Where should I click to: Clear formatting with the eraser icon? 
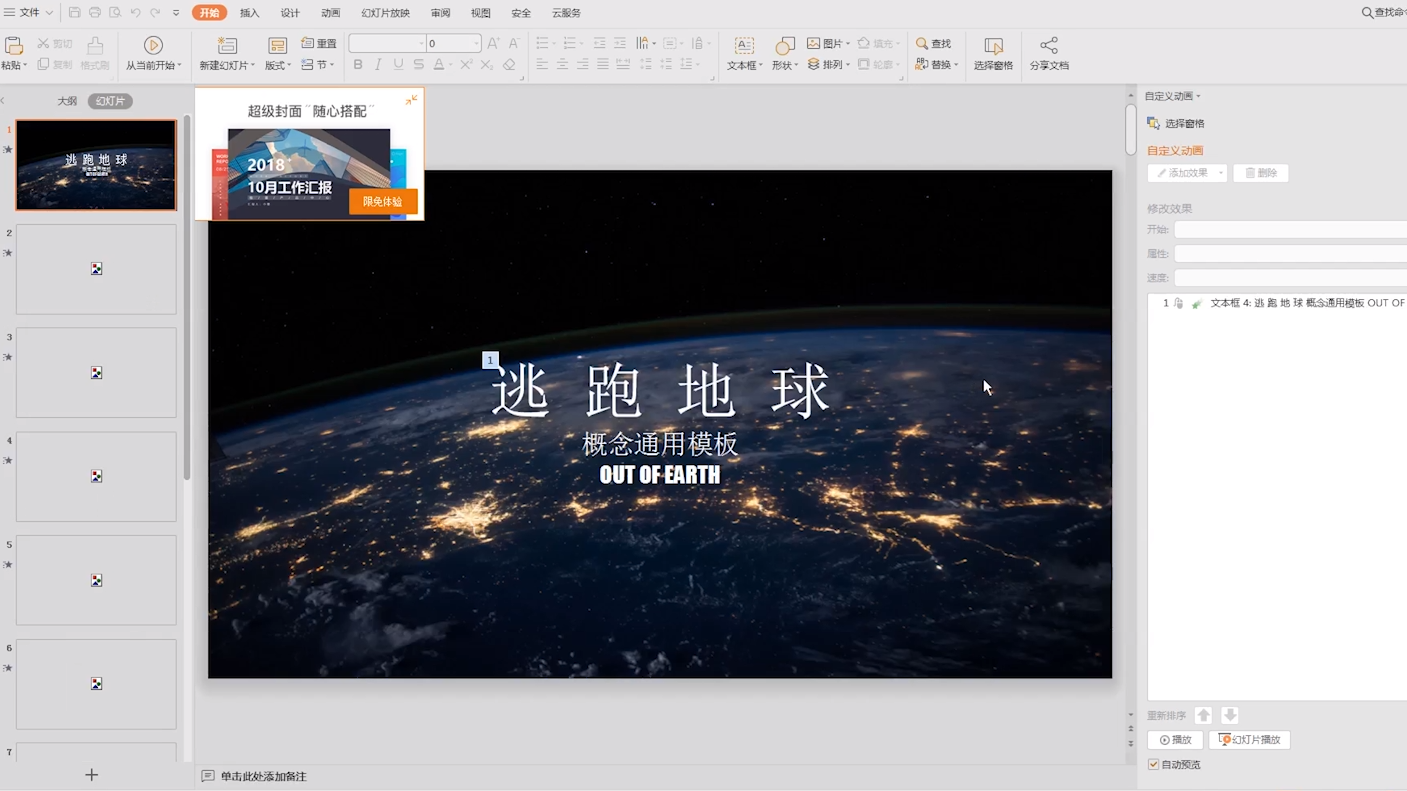509,64
